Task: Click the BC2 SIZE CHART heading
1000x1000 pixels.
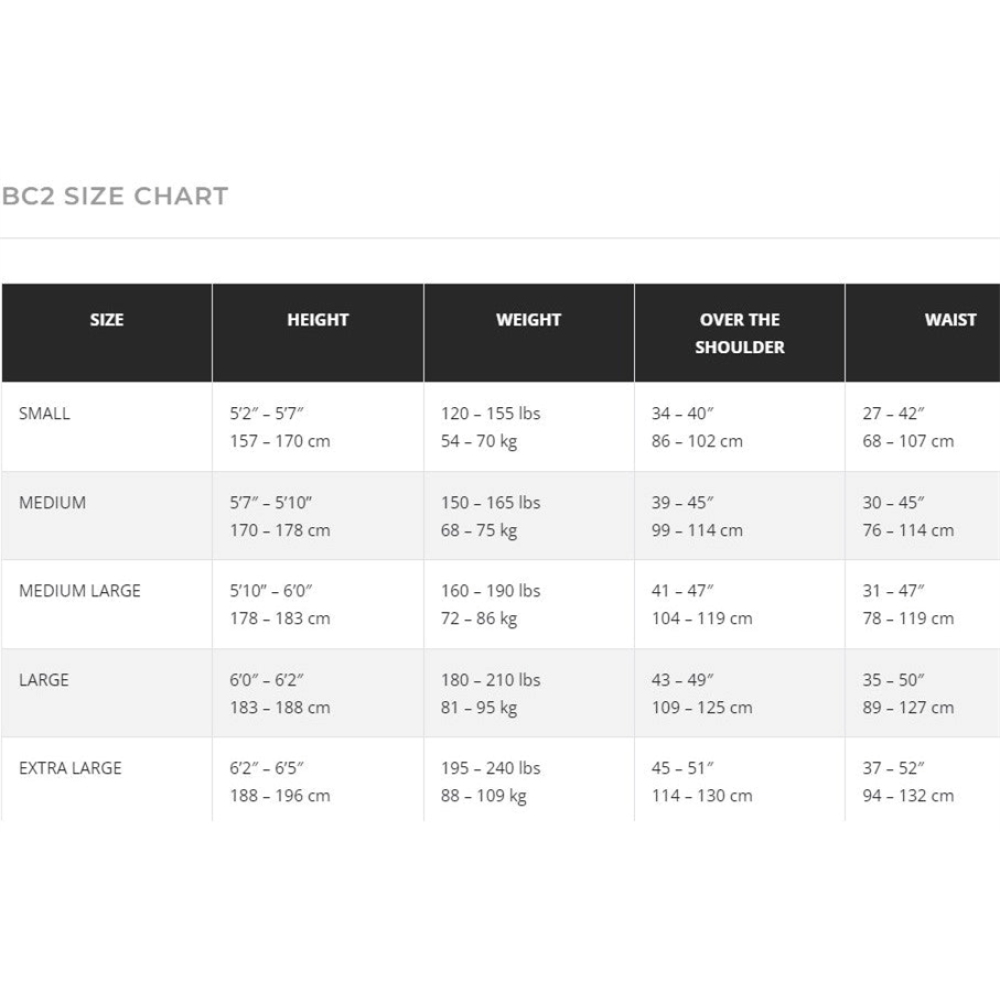Action: click(x=115, y=196)
